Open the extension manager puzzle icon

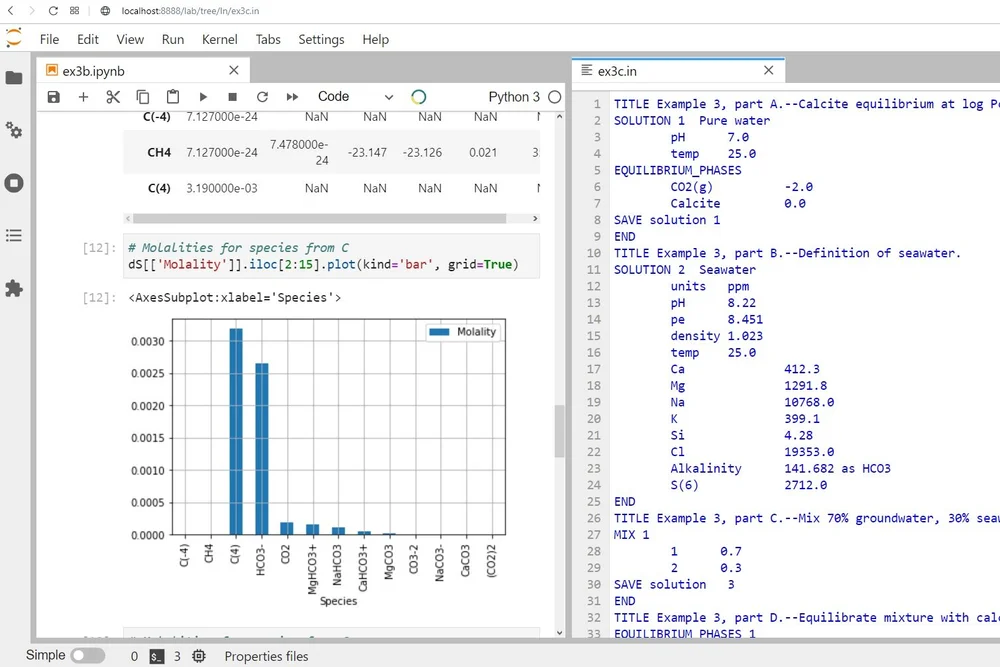(x=14, y=289)
